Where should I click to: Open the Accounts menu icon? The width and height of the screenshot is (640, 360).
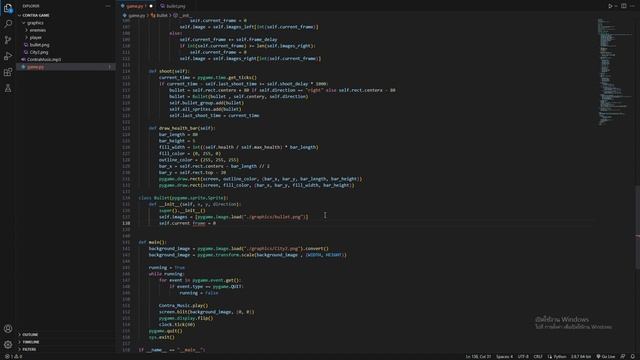[8, 329]
